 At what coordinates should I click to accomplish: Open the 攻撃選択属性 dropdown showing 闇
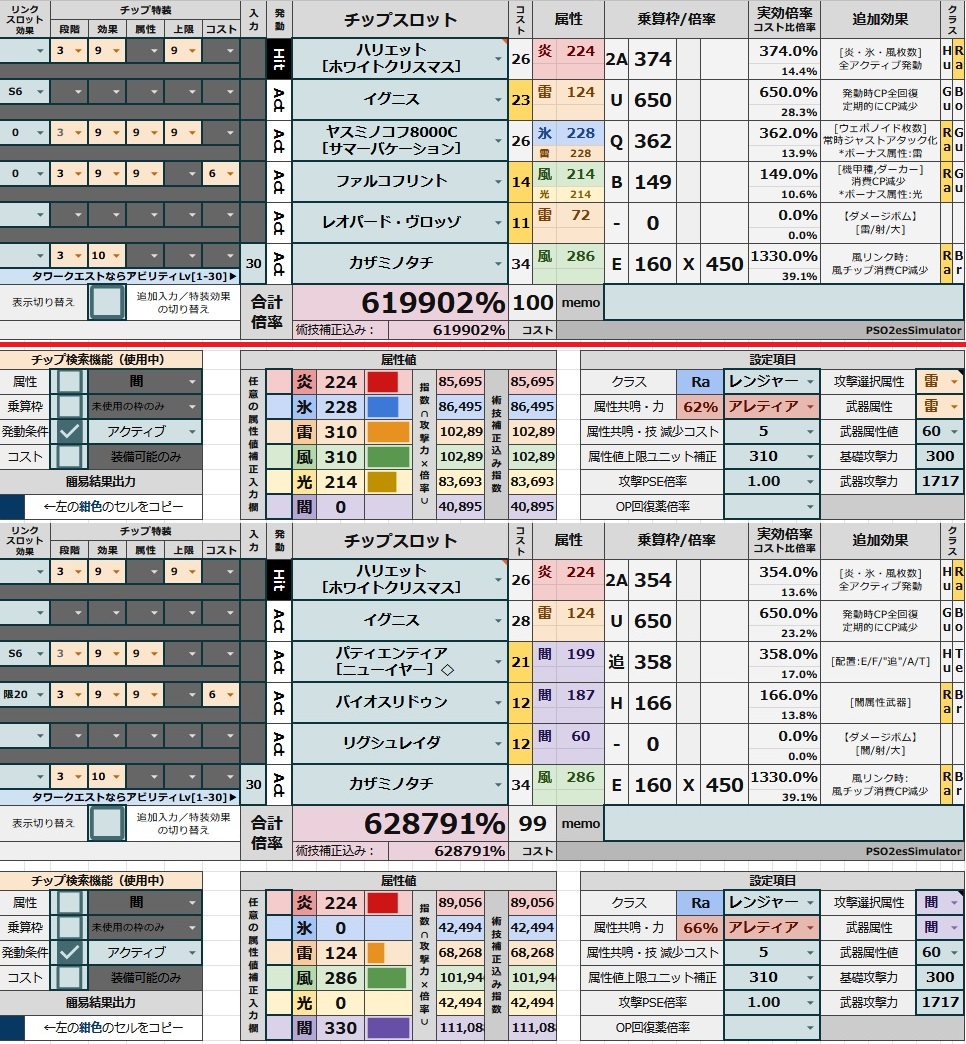coord(953,903)
